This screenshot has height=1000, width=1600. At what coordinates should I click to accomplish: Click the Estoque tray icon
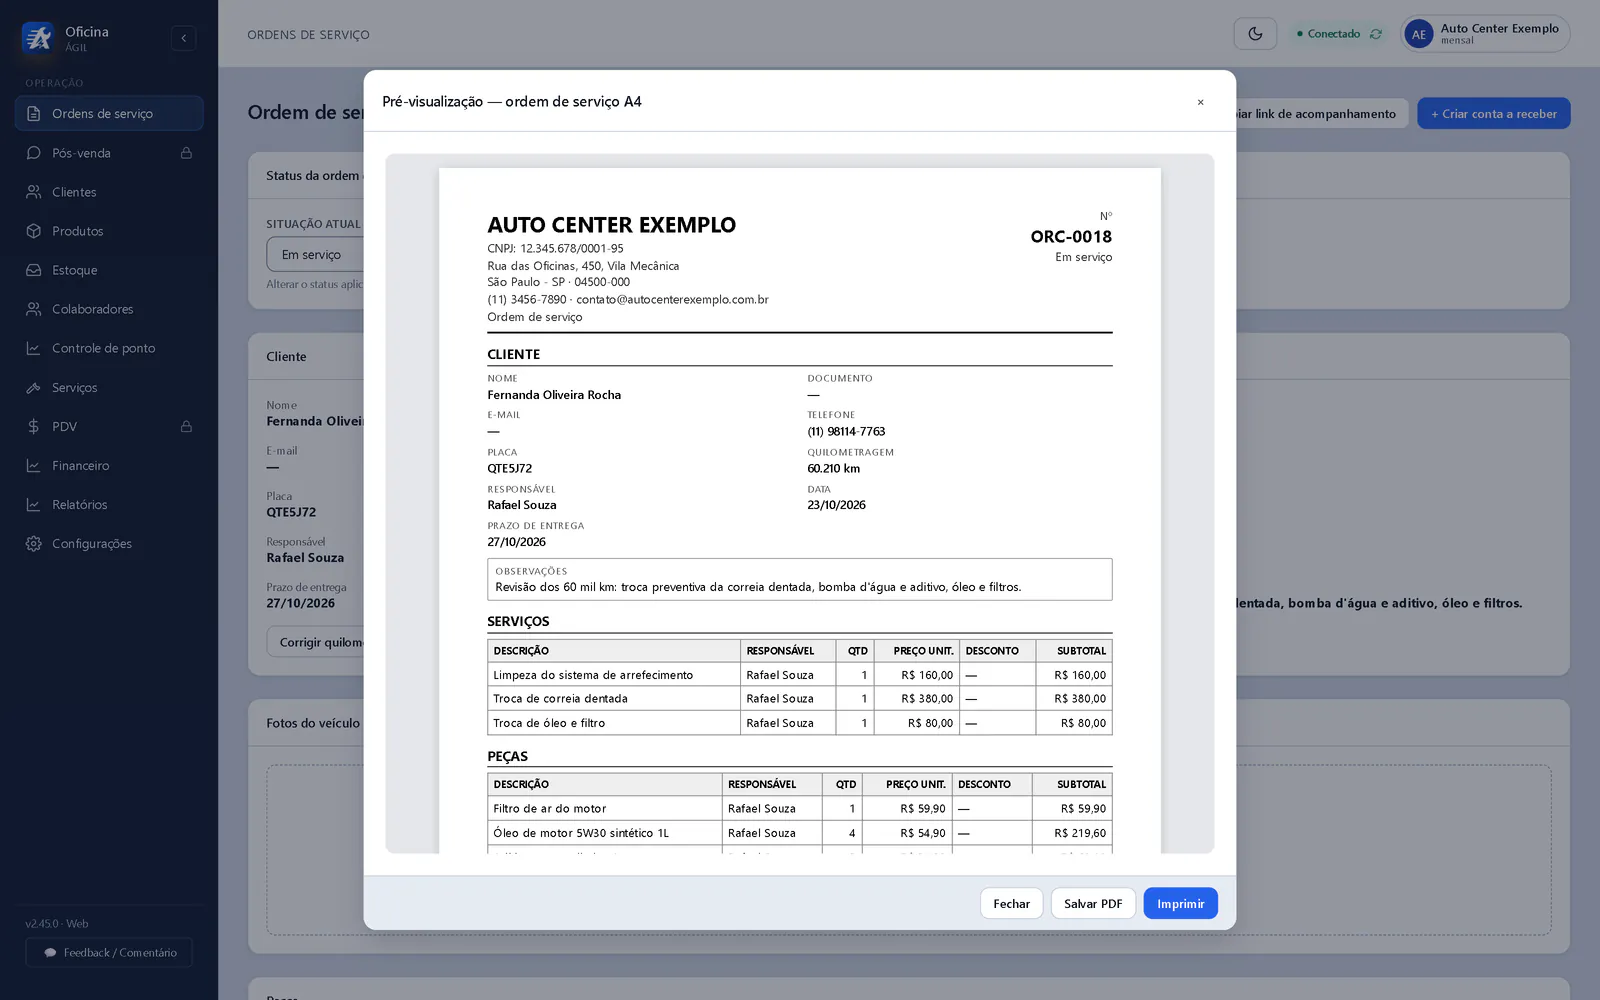click(33, 270)
